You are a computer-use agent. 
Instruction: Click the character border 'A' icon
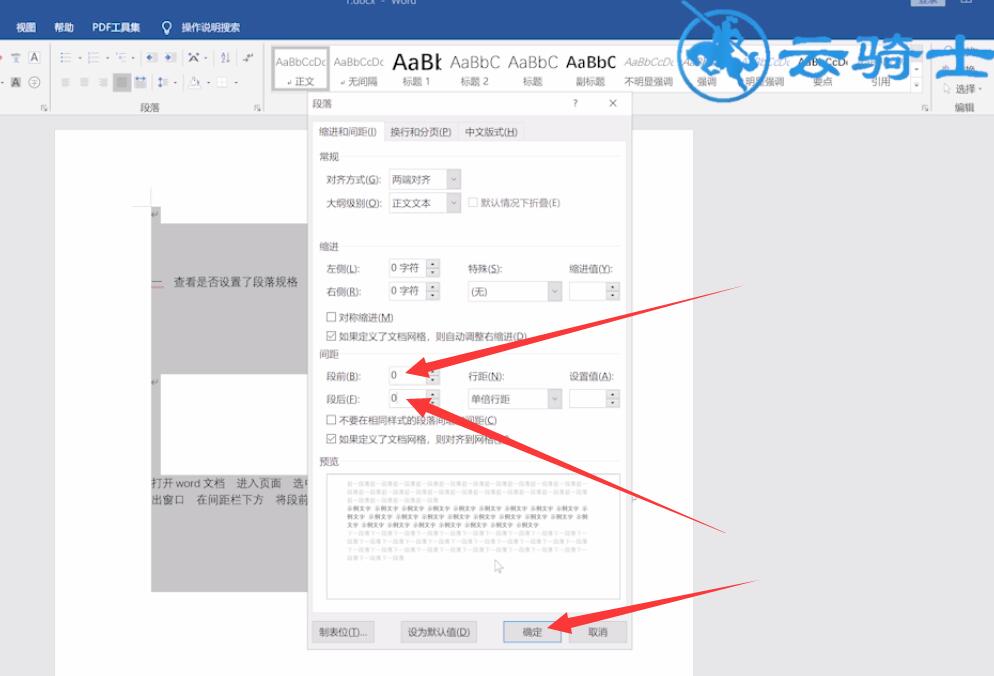coord(34,58)
